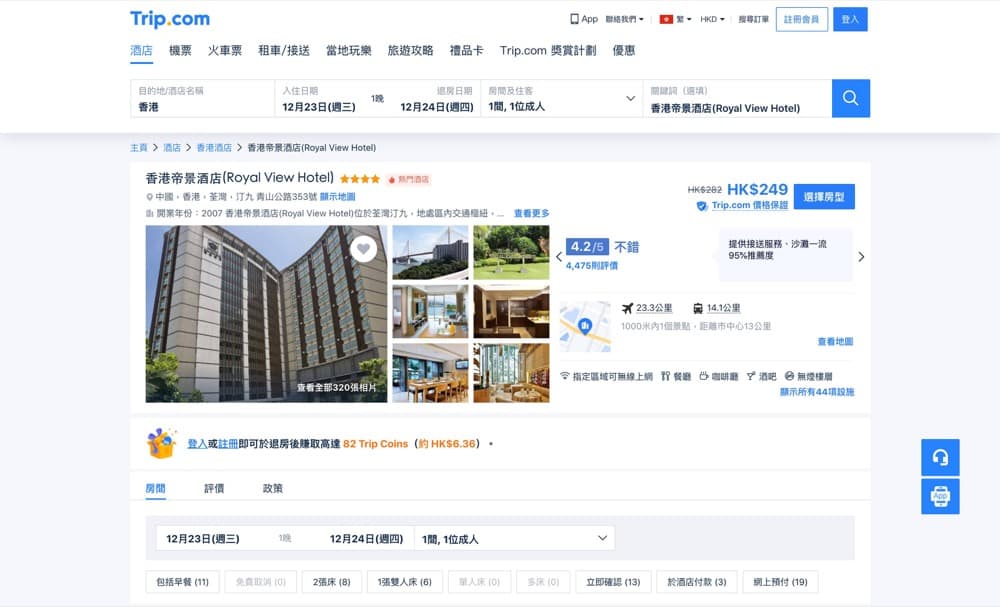Click the lower check-out date 12月24日(週四)
The height and width of the screenshot is (607, 1000).
[366, 539]
